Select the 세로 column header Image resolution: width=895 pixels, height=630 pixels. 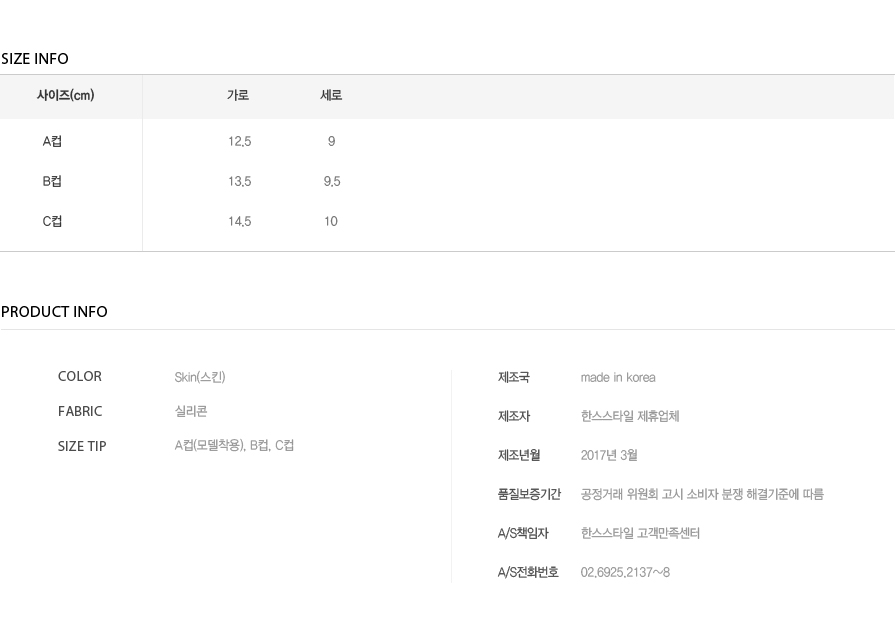pos(331,95)
